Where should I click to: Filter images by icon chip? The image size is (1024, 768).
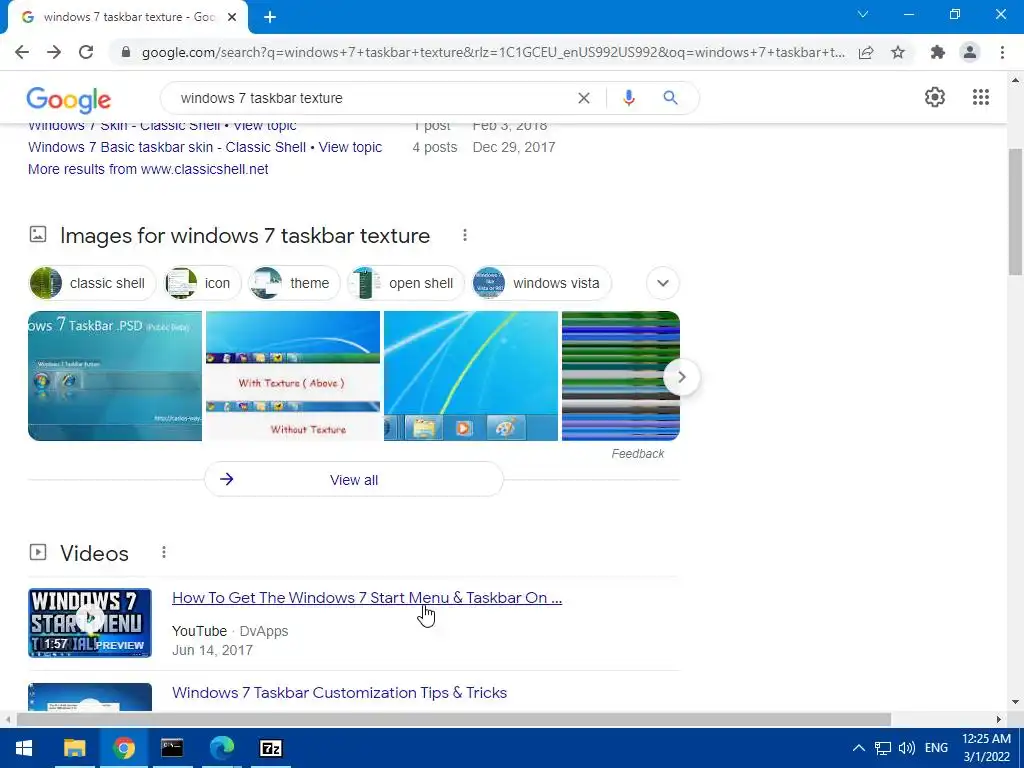202,283
